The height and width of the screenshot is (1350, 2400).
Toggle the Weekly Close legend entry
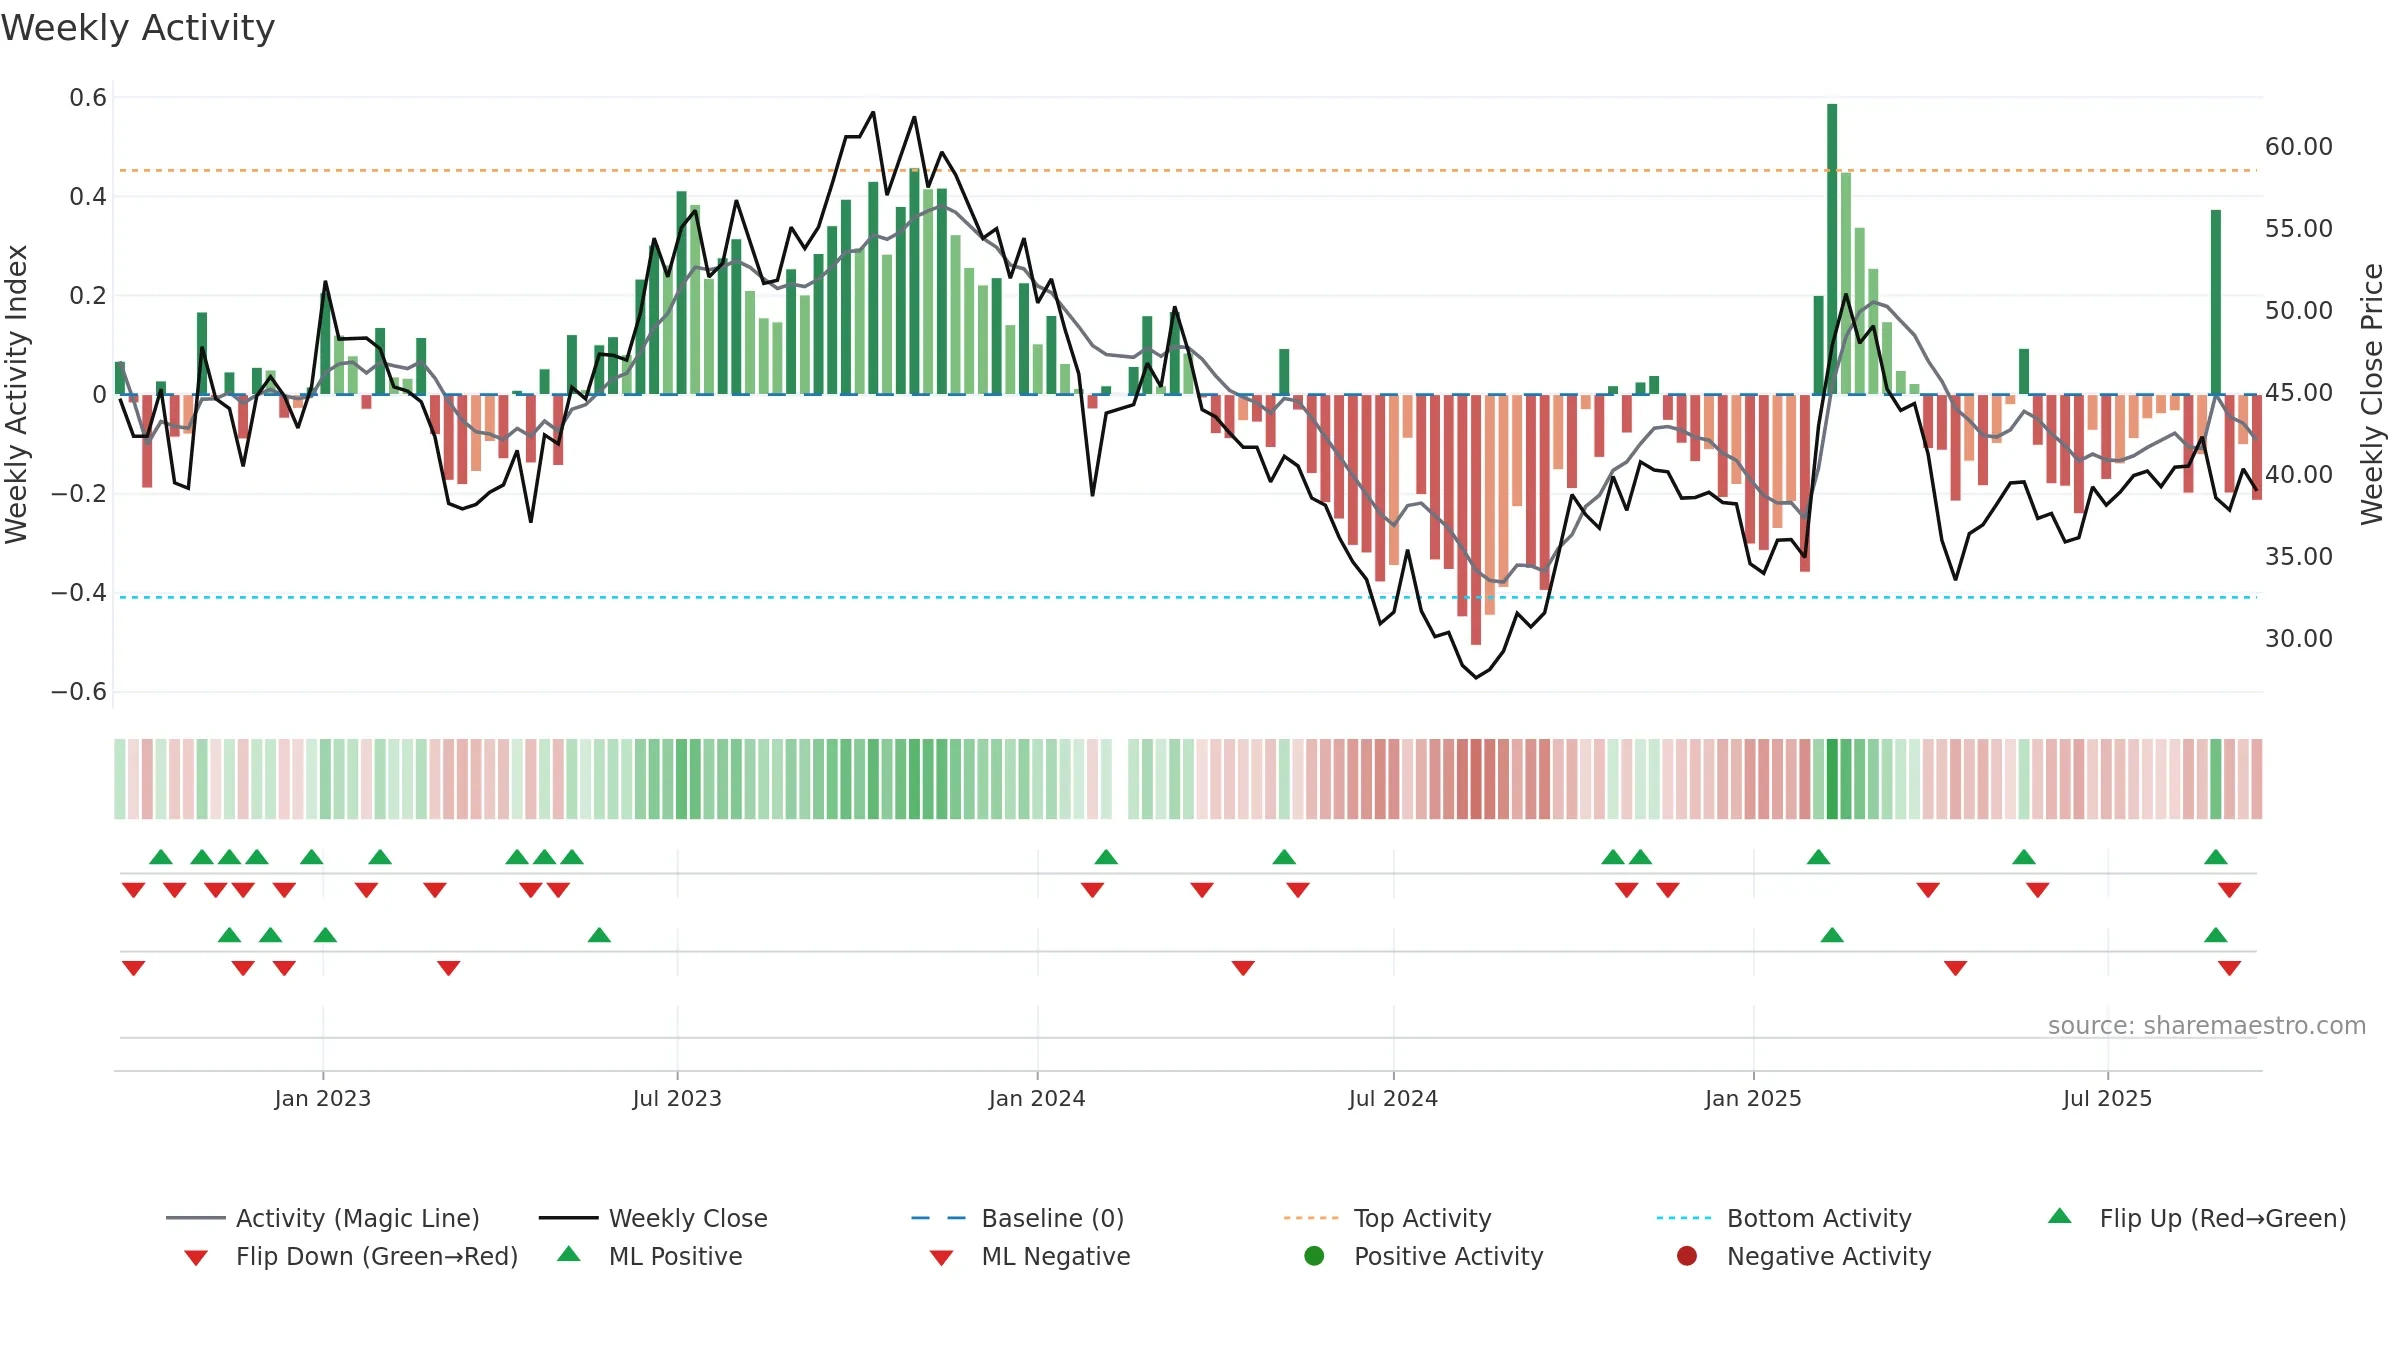tap(653, 1218)
